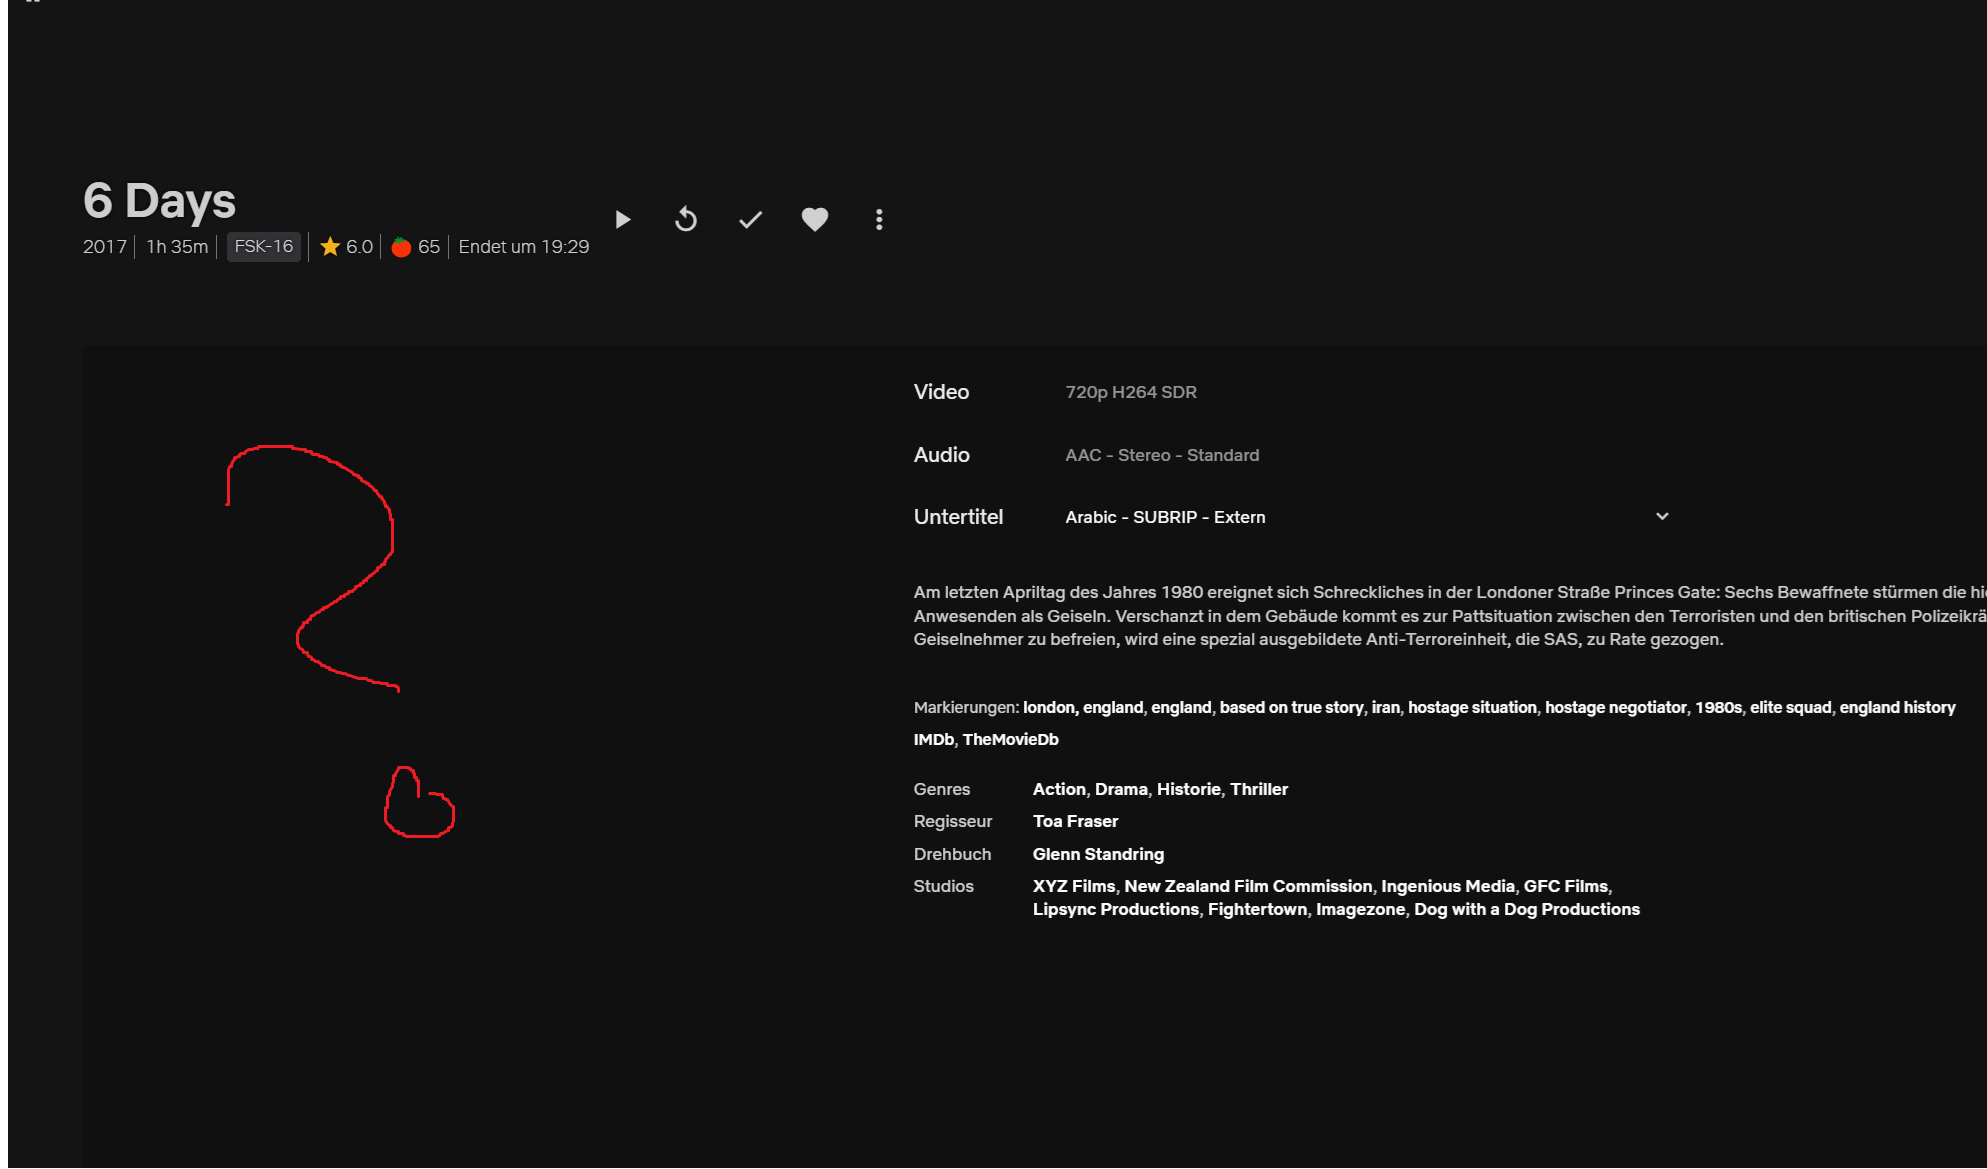
Task: Toggle the watched checkmark icon
Action: point(750,219)
